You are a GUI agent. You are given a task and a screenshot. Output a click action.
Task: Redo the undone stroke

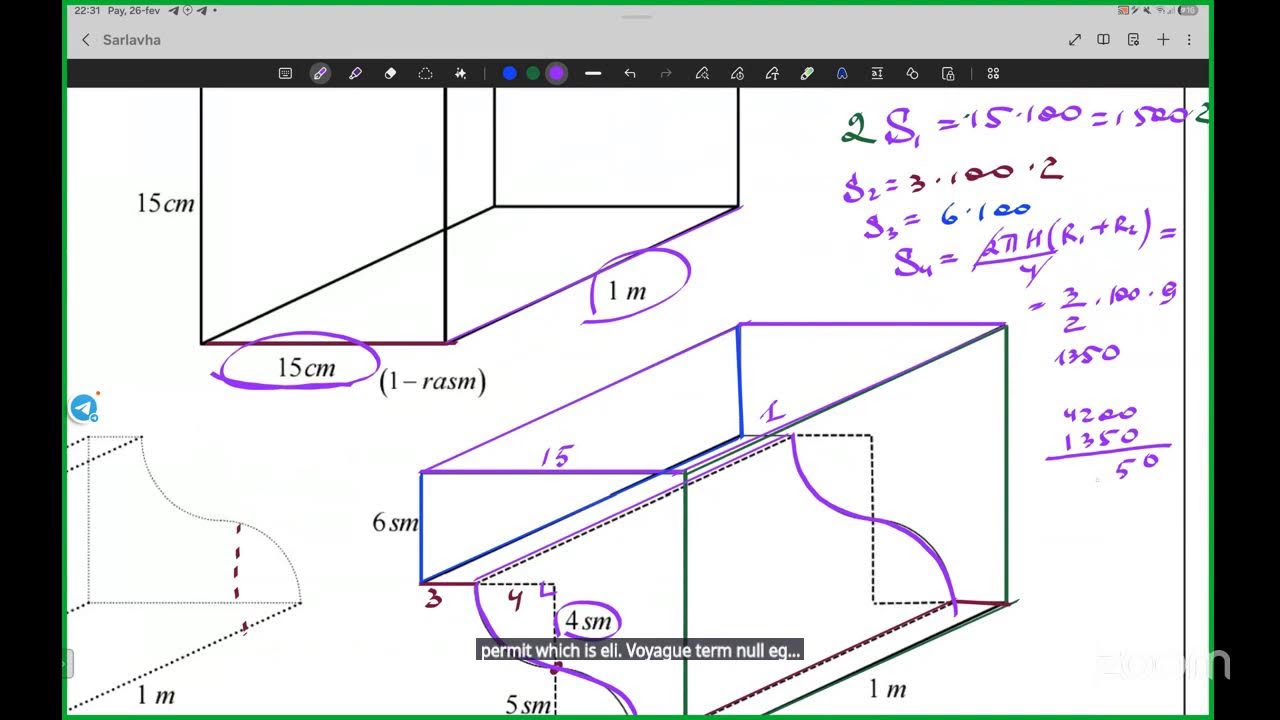(666, 73)
